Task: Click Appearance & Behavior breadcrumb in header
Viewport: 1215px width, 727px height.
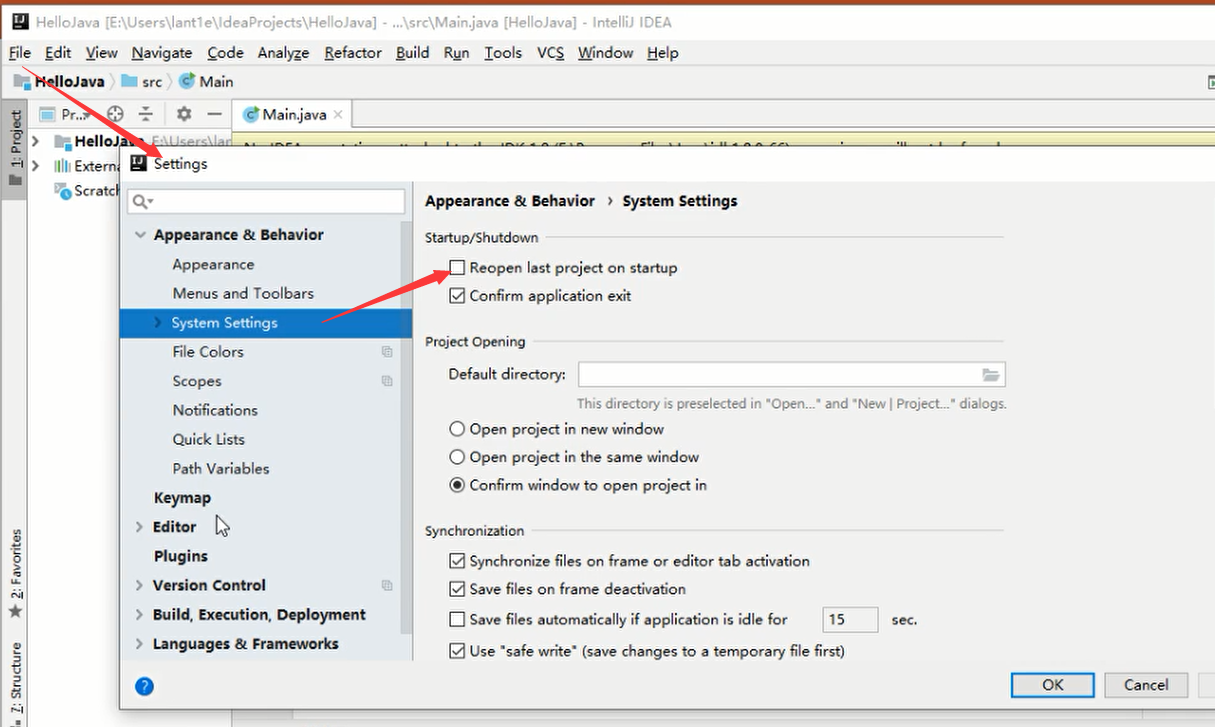Action: tap(510, 201)
